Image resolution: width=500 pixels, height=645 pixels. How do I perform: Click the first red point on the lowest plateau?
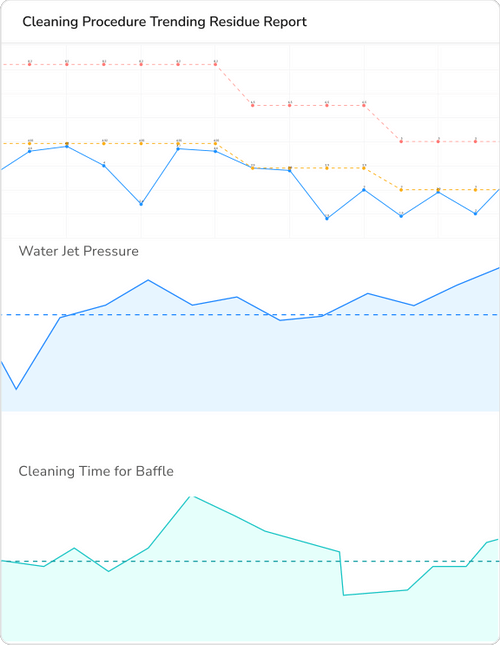coord(401,142)
